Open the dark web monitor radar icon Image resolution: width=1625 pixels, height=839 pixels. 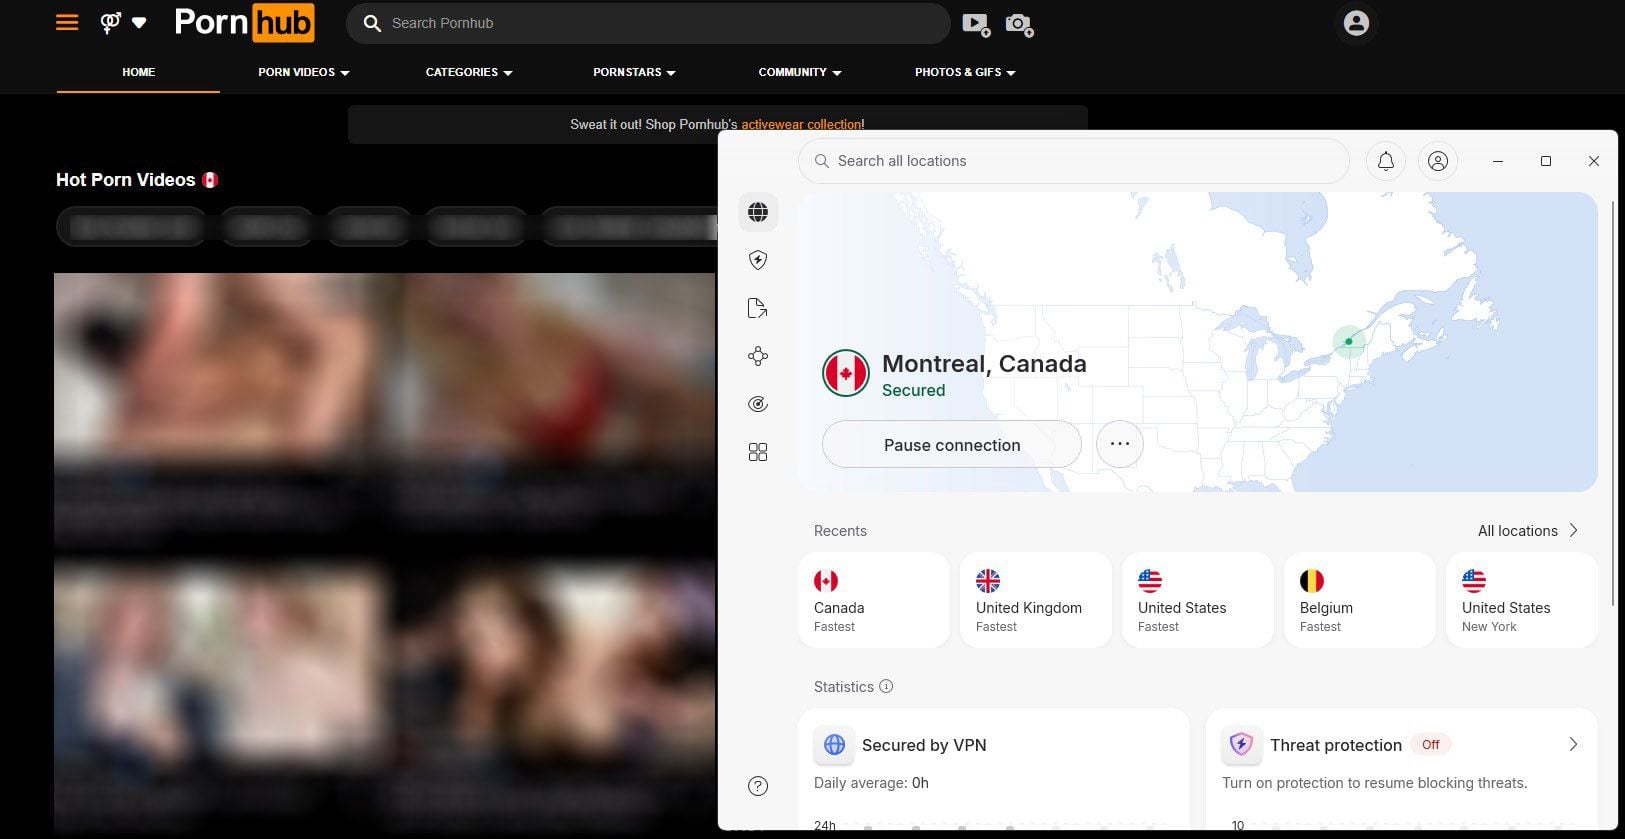coord(758,404)
